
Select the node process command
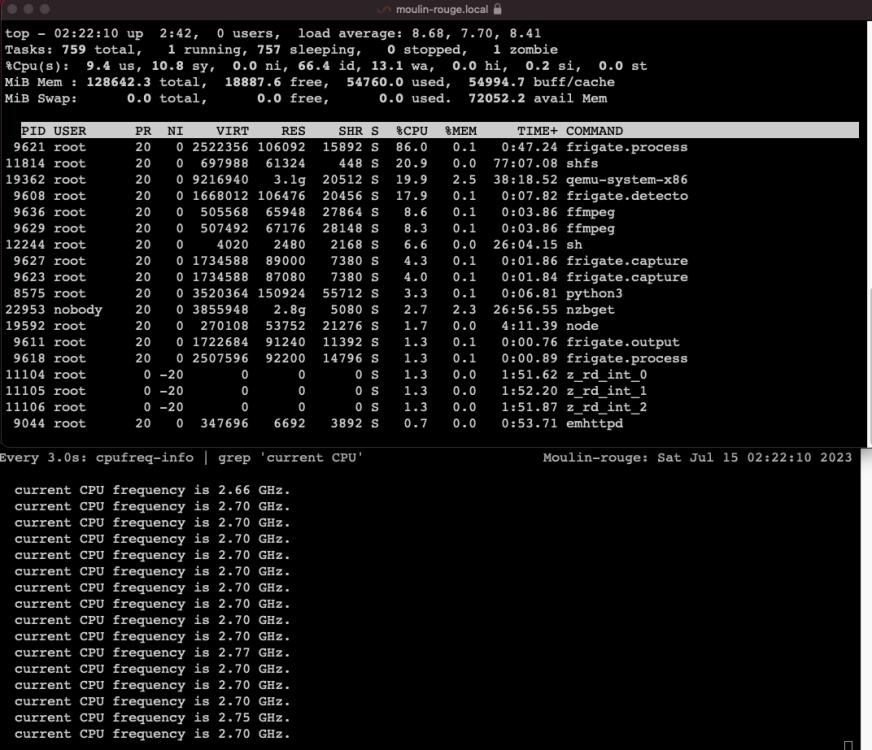[582, 326]
